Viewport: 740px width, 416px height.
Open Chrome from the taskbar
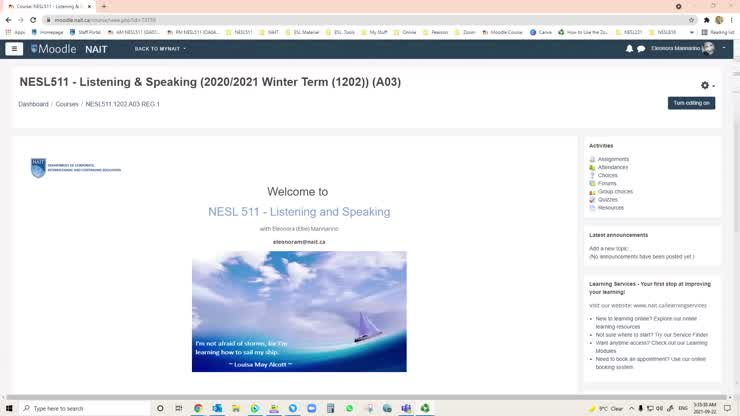(x=198, y=408)
